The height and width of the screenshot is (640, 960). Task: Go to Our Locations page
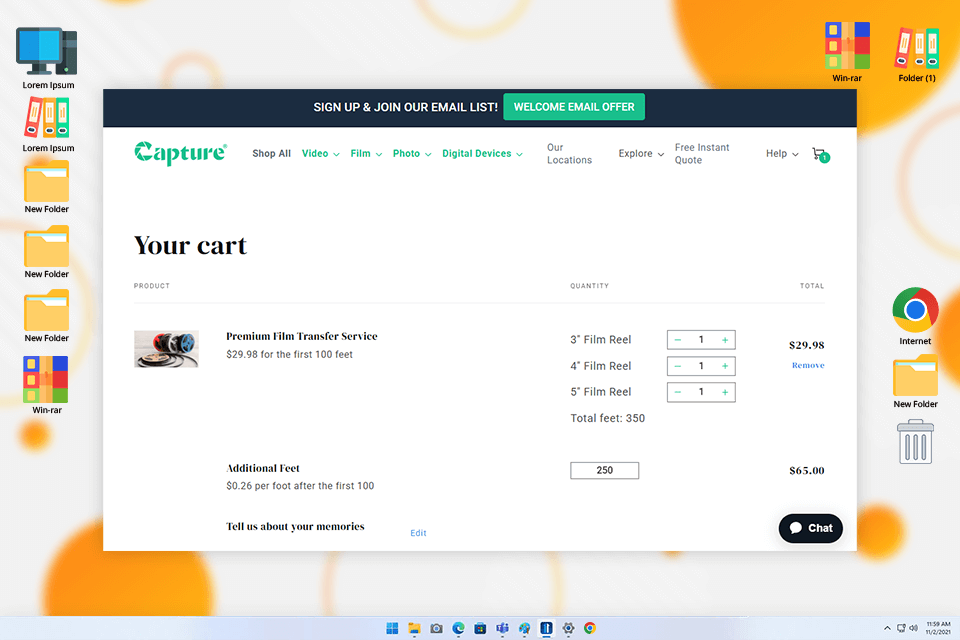coord(569,154)
